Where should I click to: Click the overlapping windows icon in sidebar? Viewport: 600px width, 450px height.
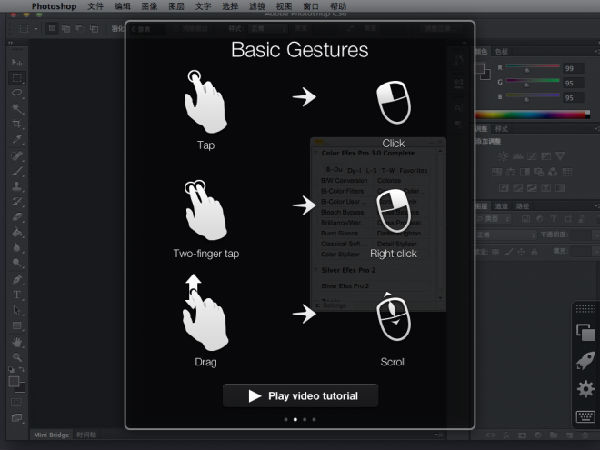586,333
